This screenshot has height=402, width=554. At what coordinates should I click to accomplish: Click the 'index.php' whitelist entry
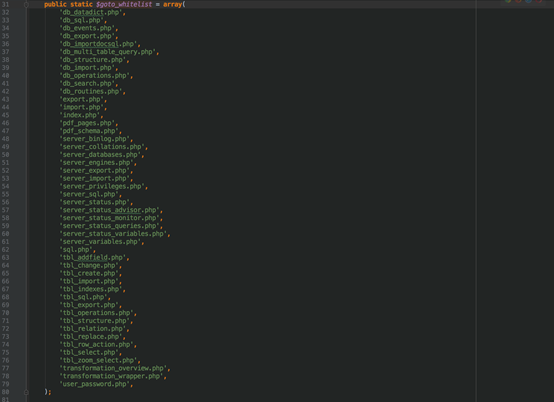[x=80, y=115]
